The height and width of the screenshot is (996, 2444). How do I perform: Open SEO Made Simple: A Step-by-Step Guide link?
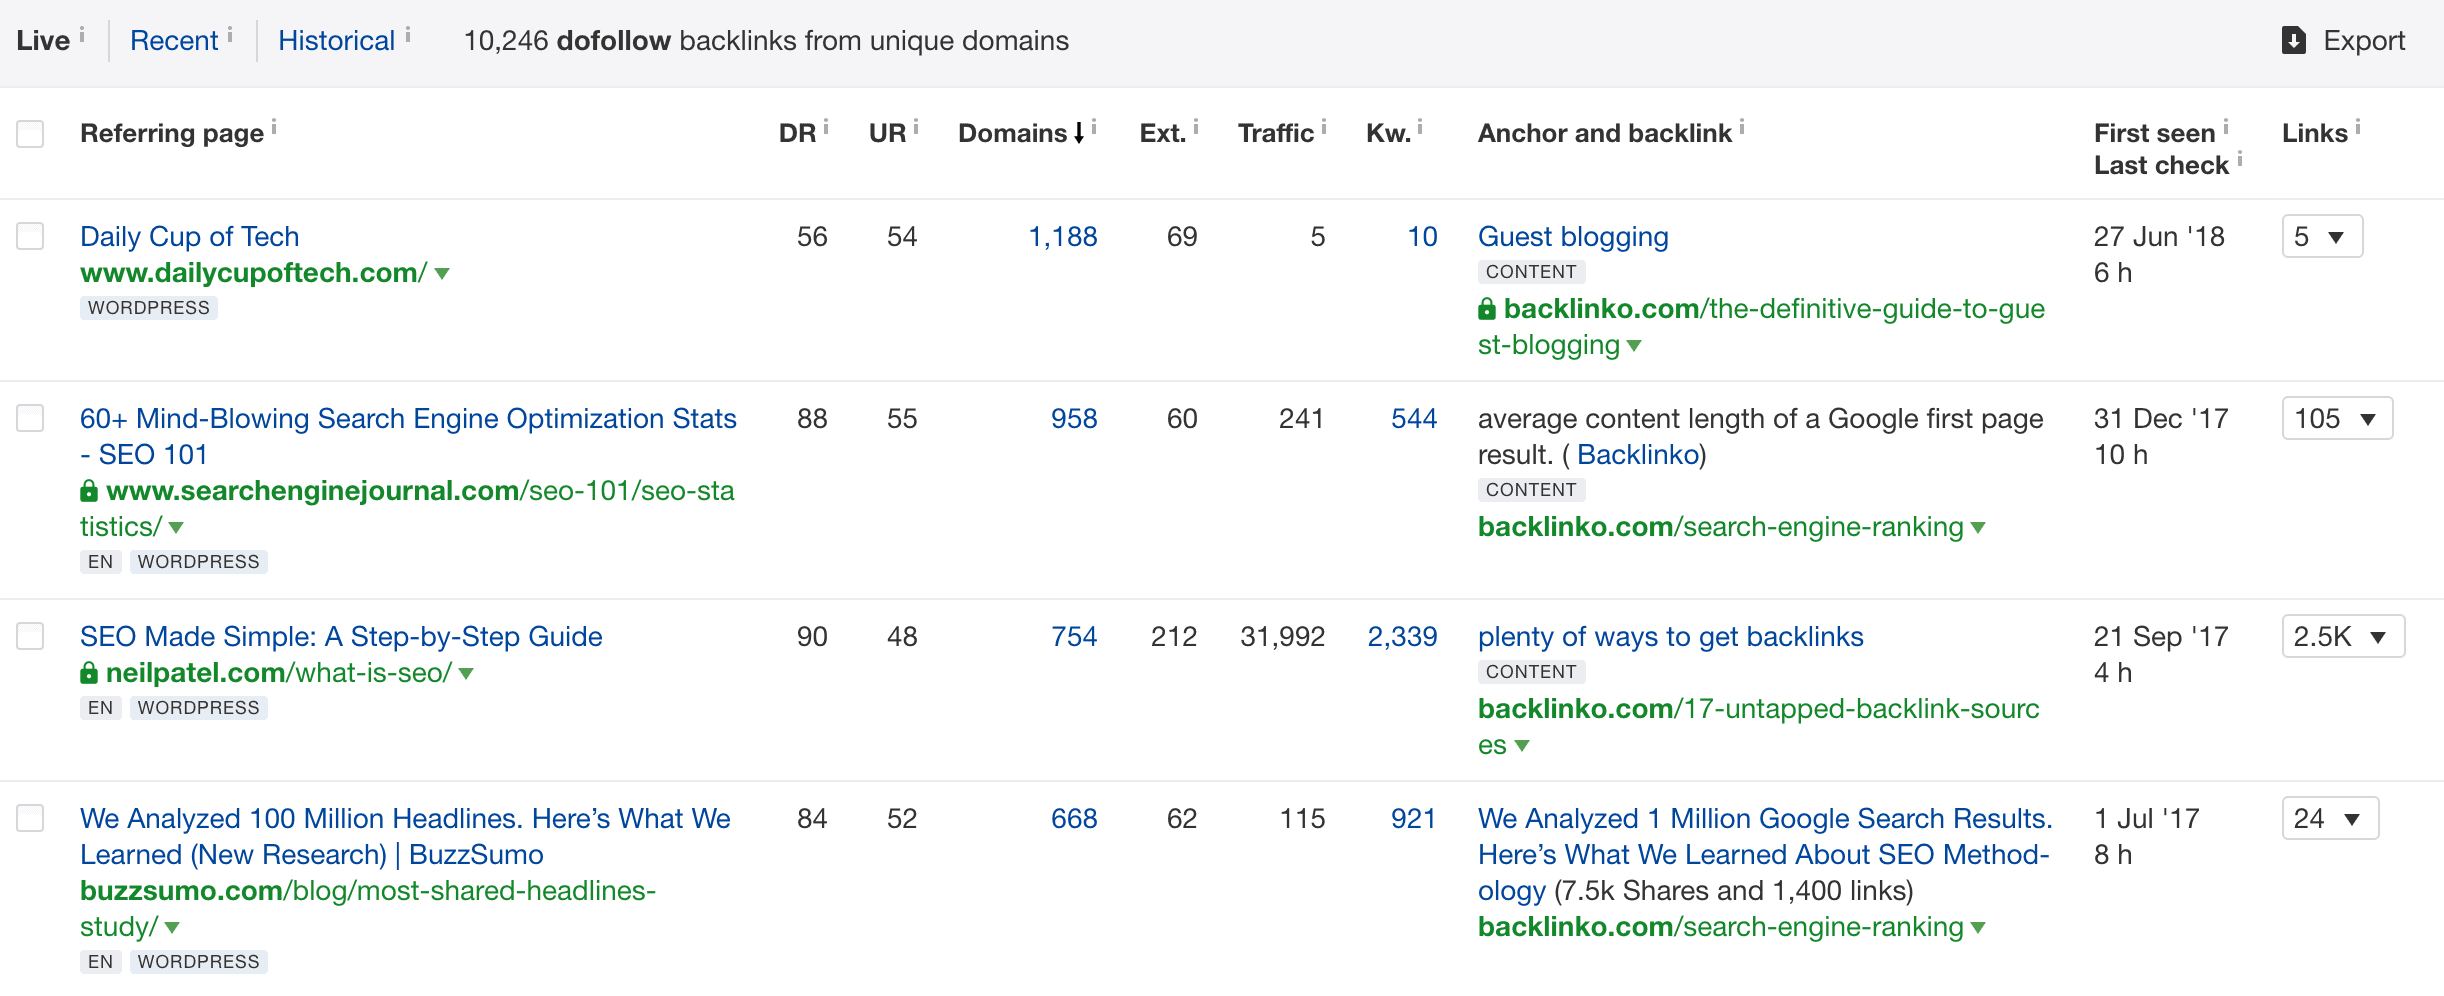pyautogui.click(x=341, y=636)
